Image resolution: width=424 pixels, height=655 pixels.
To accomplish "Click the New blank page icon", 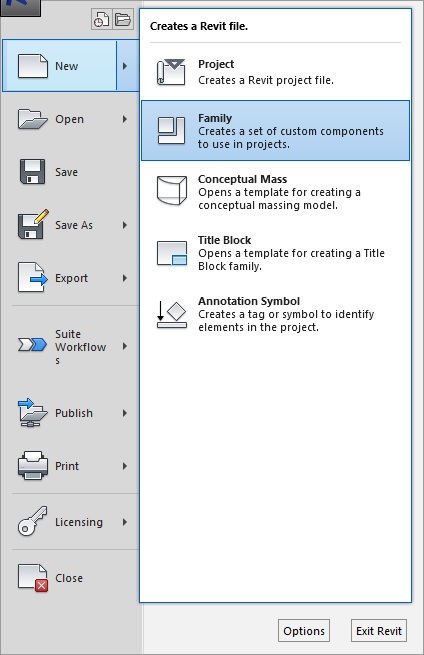I will click(33, 66).
